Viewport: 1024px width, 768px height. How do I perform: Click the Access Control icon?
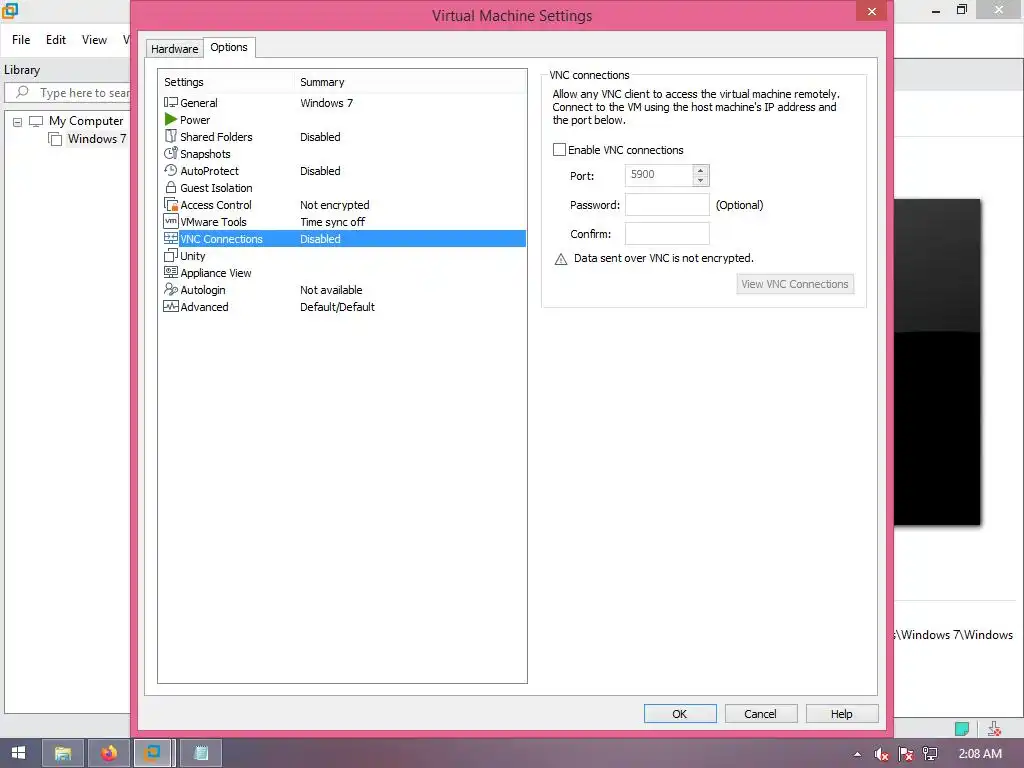170,204
